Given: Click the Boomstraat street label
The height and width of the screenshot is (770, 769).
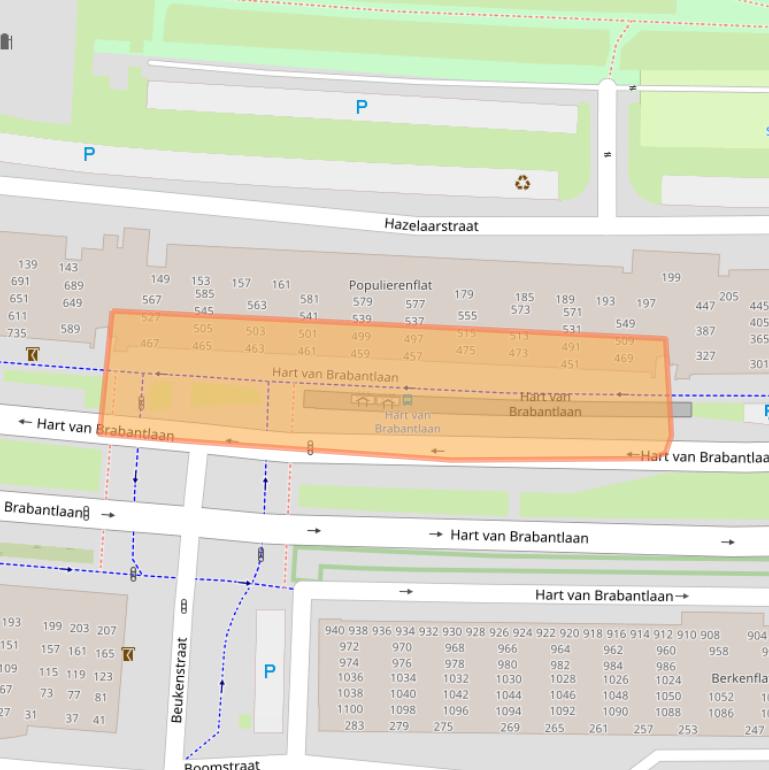Looking at the screenshot, I should [222, 765].
